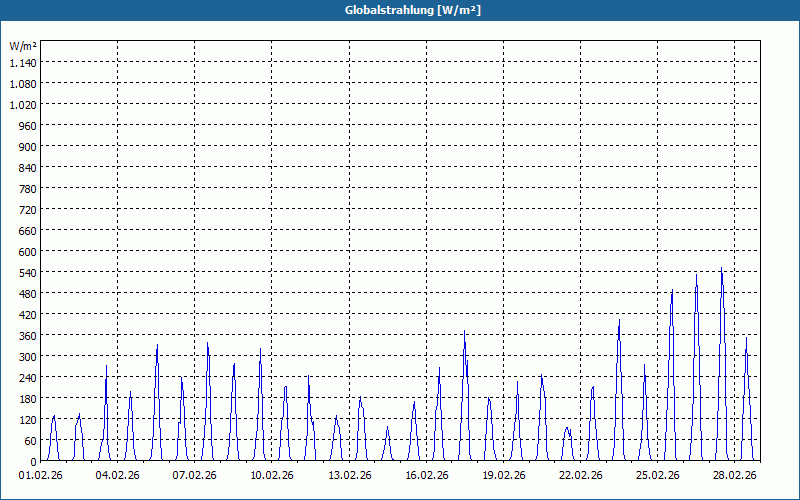
Task: Click the 22.02.26 date label
Action: pos(581,476)
